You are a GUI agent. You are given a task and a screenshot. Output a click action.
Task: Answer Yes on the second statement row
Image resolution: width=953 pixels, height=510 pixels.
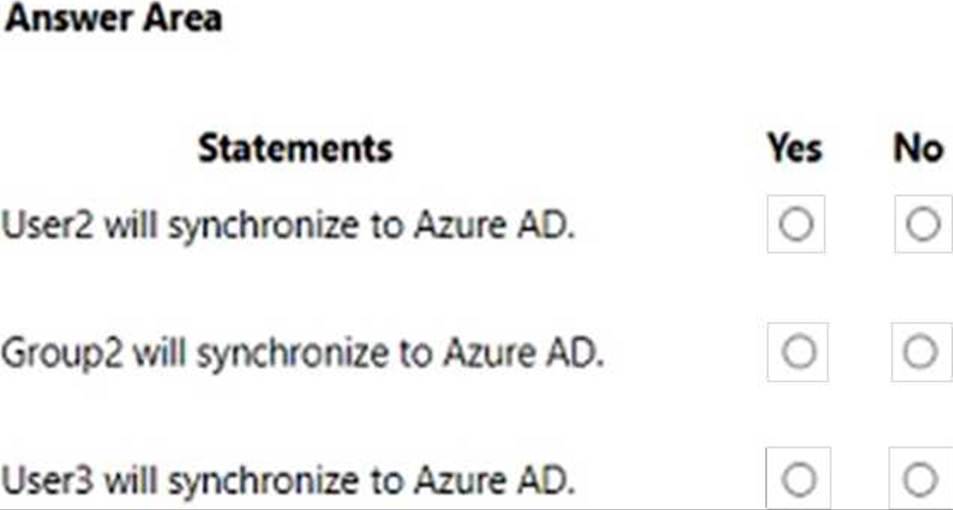click(797, 352)
